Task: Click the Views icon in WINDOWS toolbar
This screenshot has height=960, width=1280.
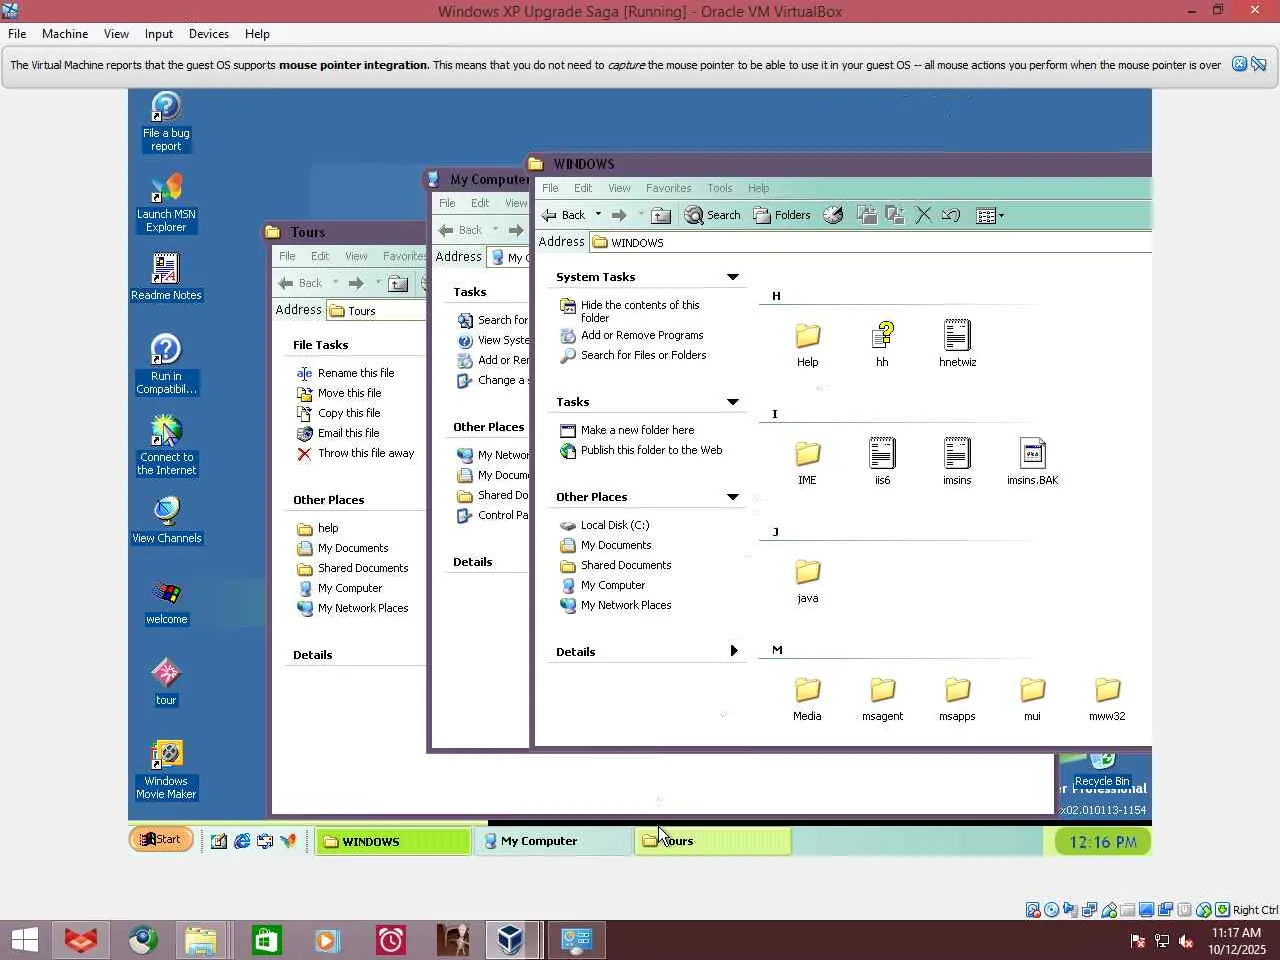Action: (x=986, y=215)
